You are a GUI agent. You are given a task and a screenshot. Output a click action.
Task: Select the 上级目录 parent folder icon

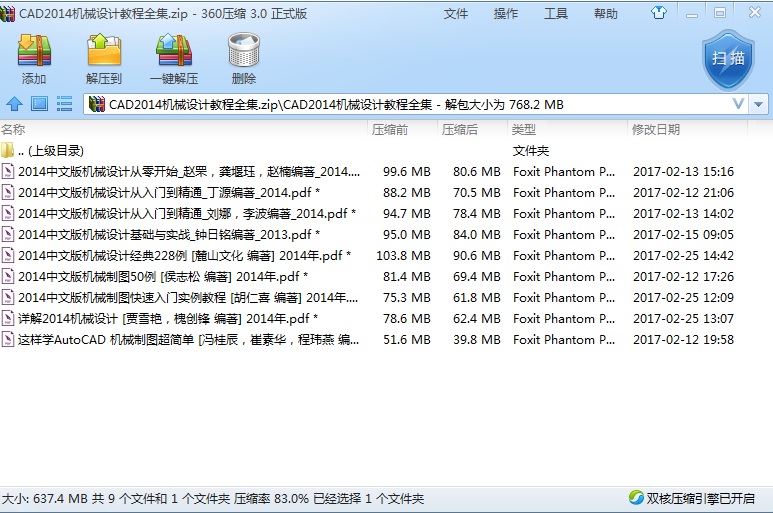[x=7, y=150]
